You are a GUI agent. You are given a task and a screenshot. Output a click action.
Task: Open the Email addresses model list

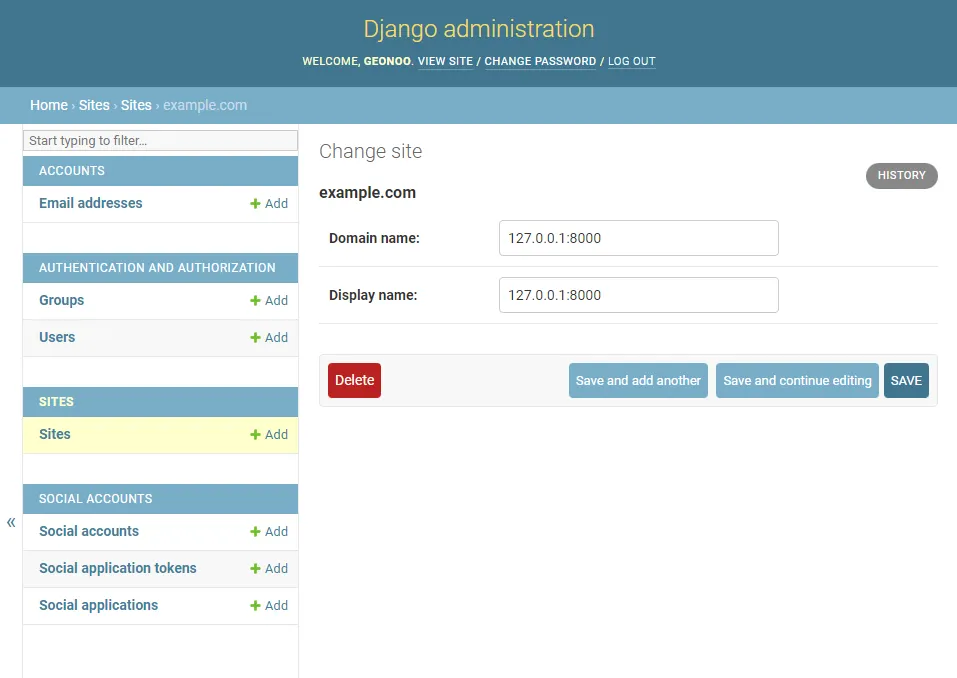90,203
